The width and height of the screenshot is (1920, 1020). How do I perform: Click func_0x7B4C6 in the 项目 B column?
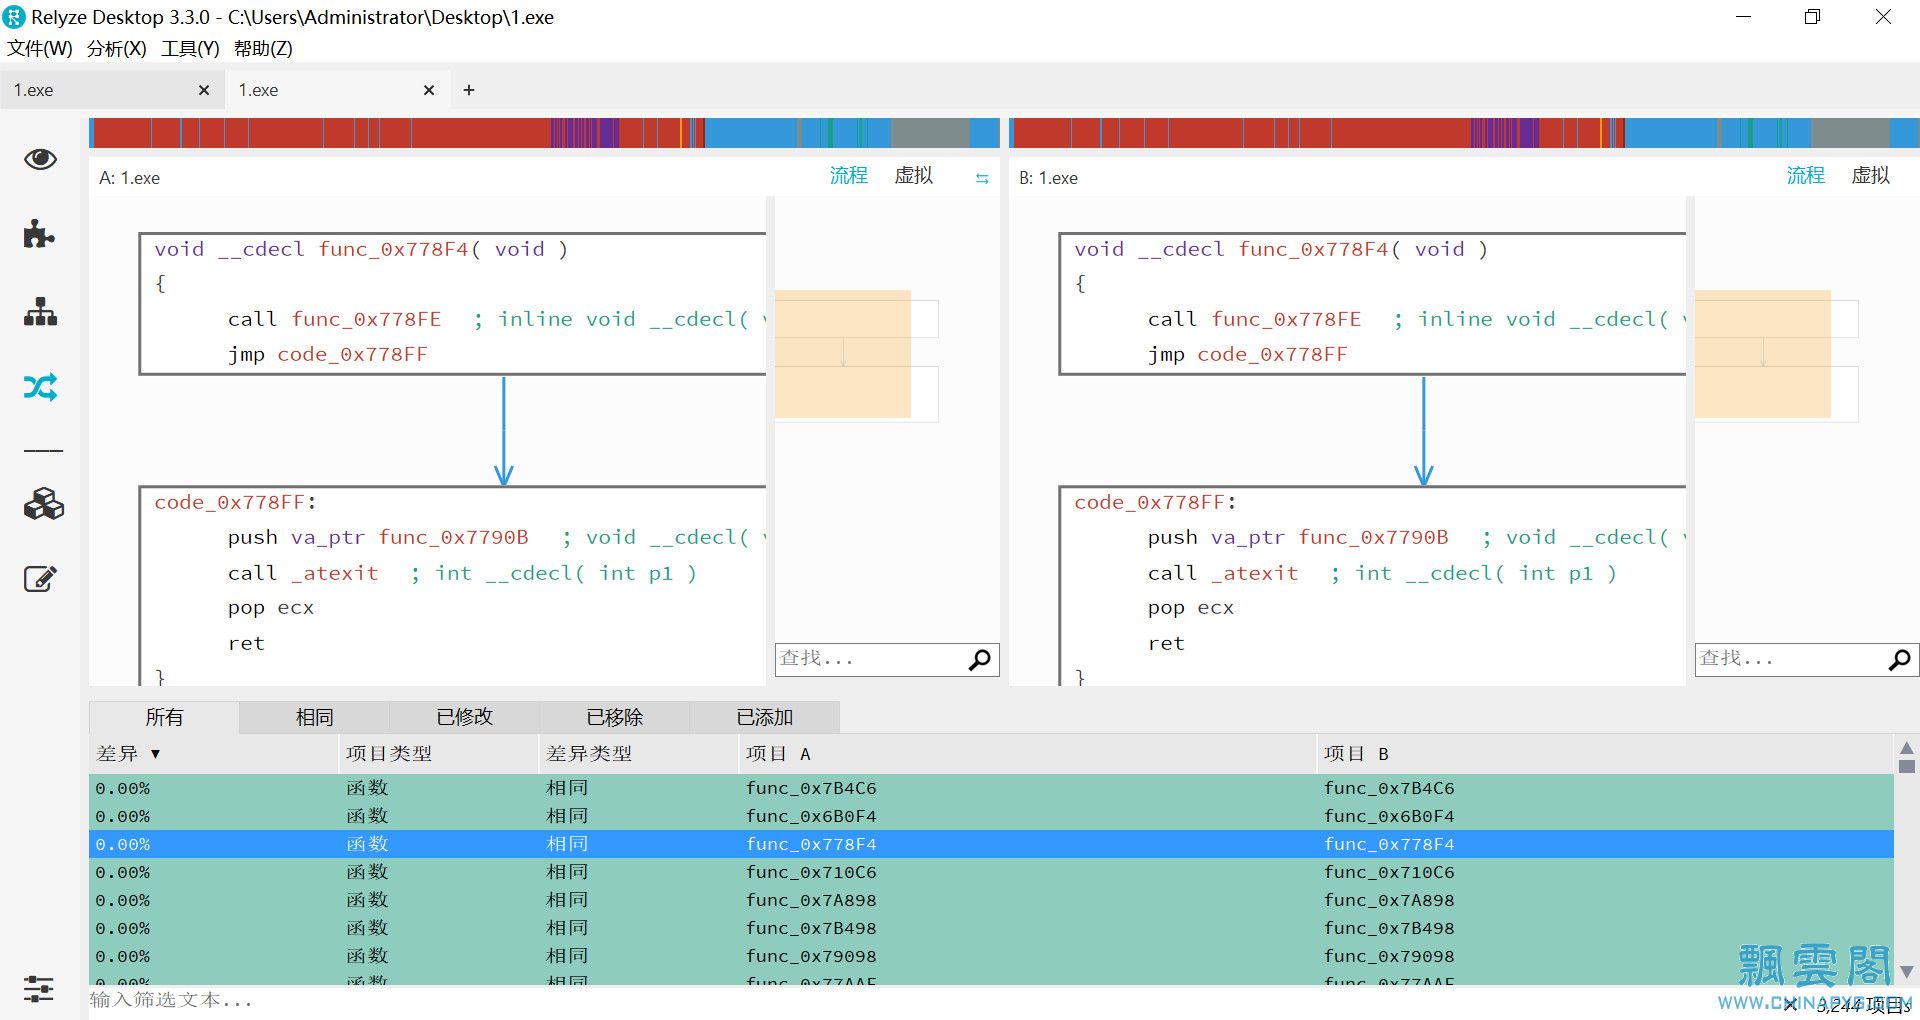(1389, 788)
